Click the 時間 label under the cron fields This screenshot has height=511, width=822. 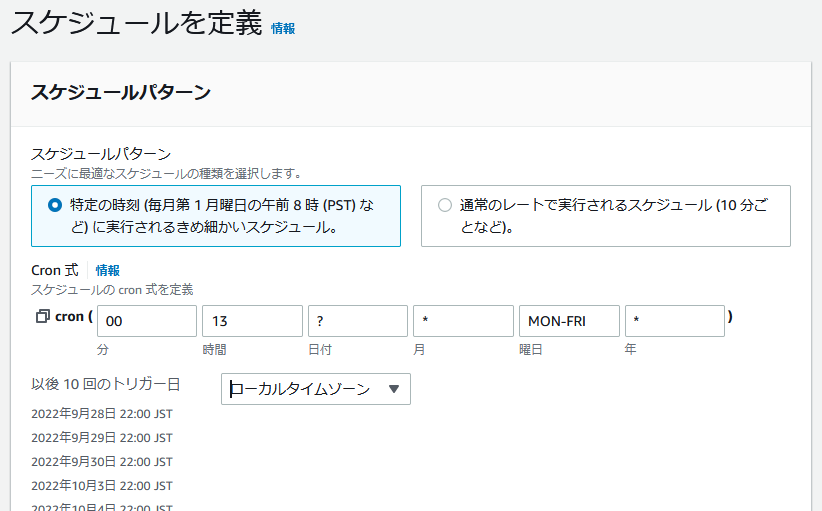[x=215, y=350]
